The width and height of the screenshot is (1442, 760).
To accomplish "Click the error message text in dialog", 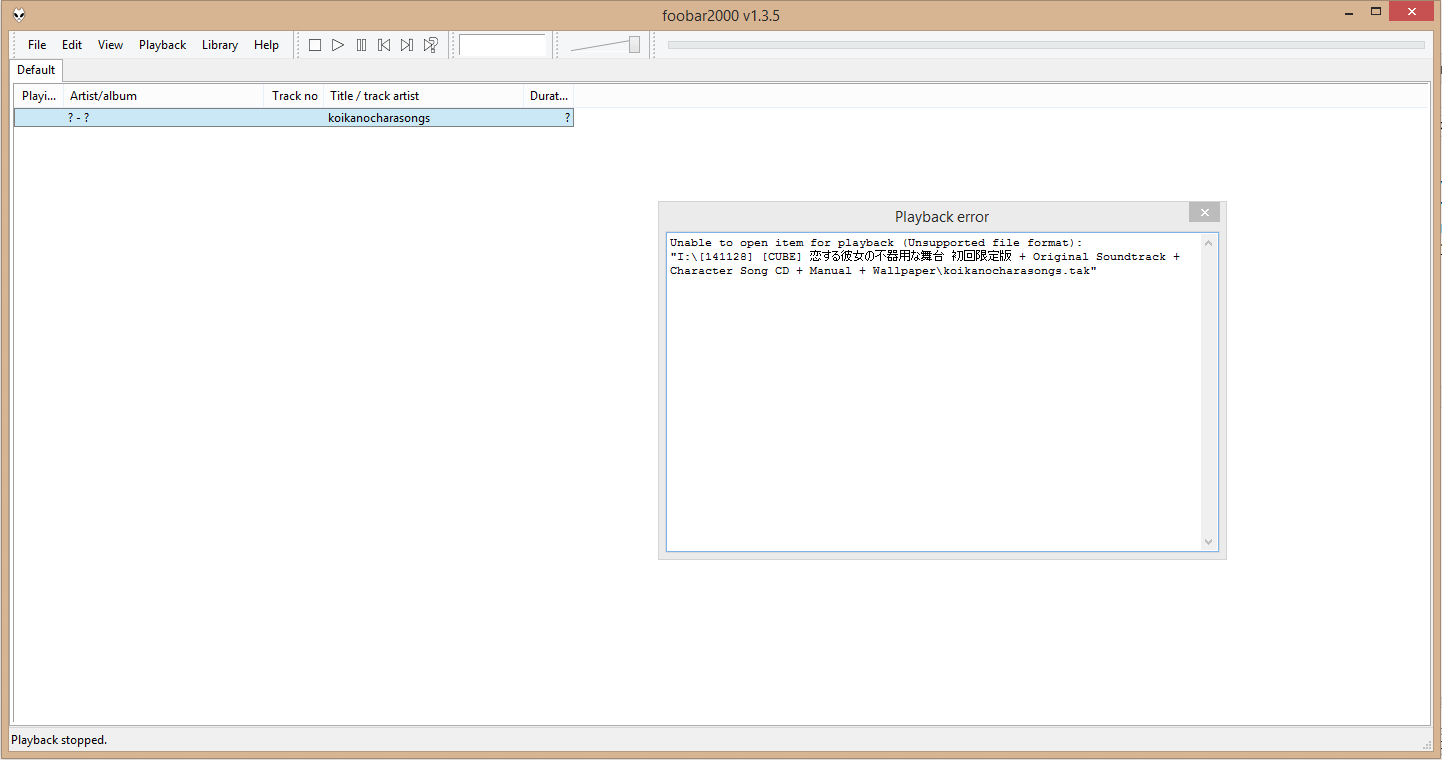I will coord(925,257).
